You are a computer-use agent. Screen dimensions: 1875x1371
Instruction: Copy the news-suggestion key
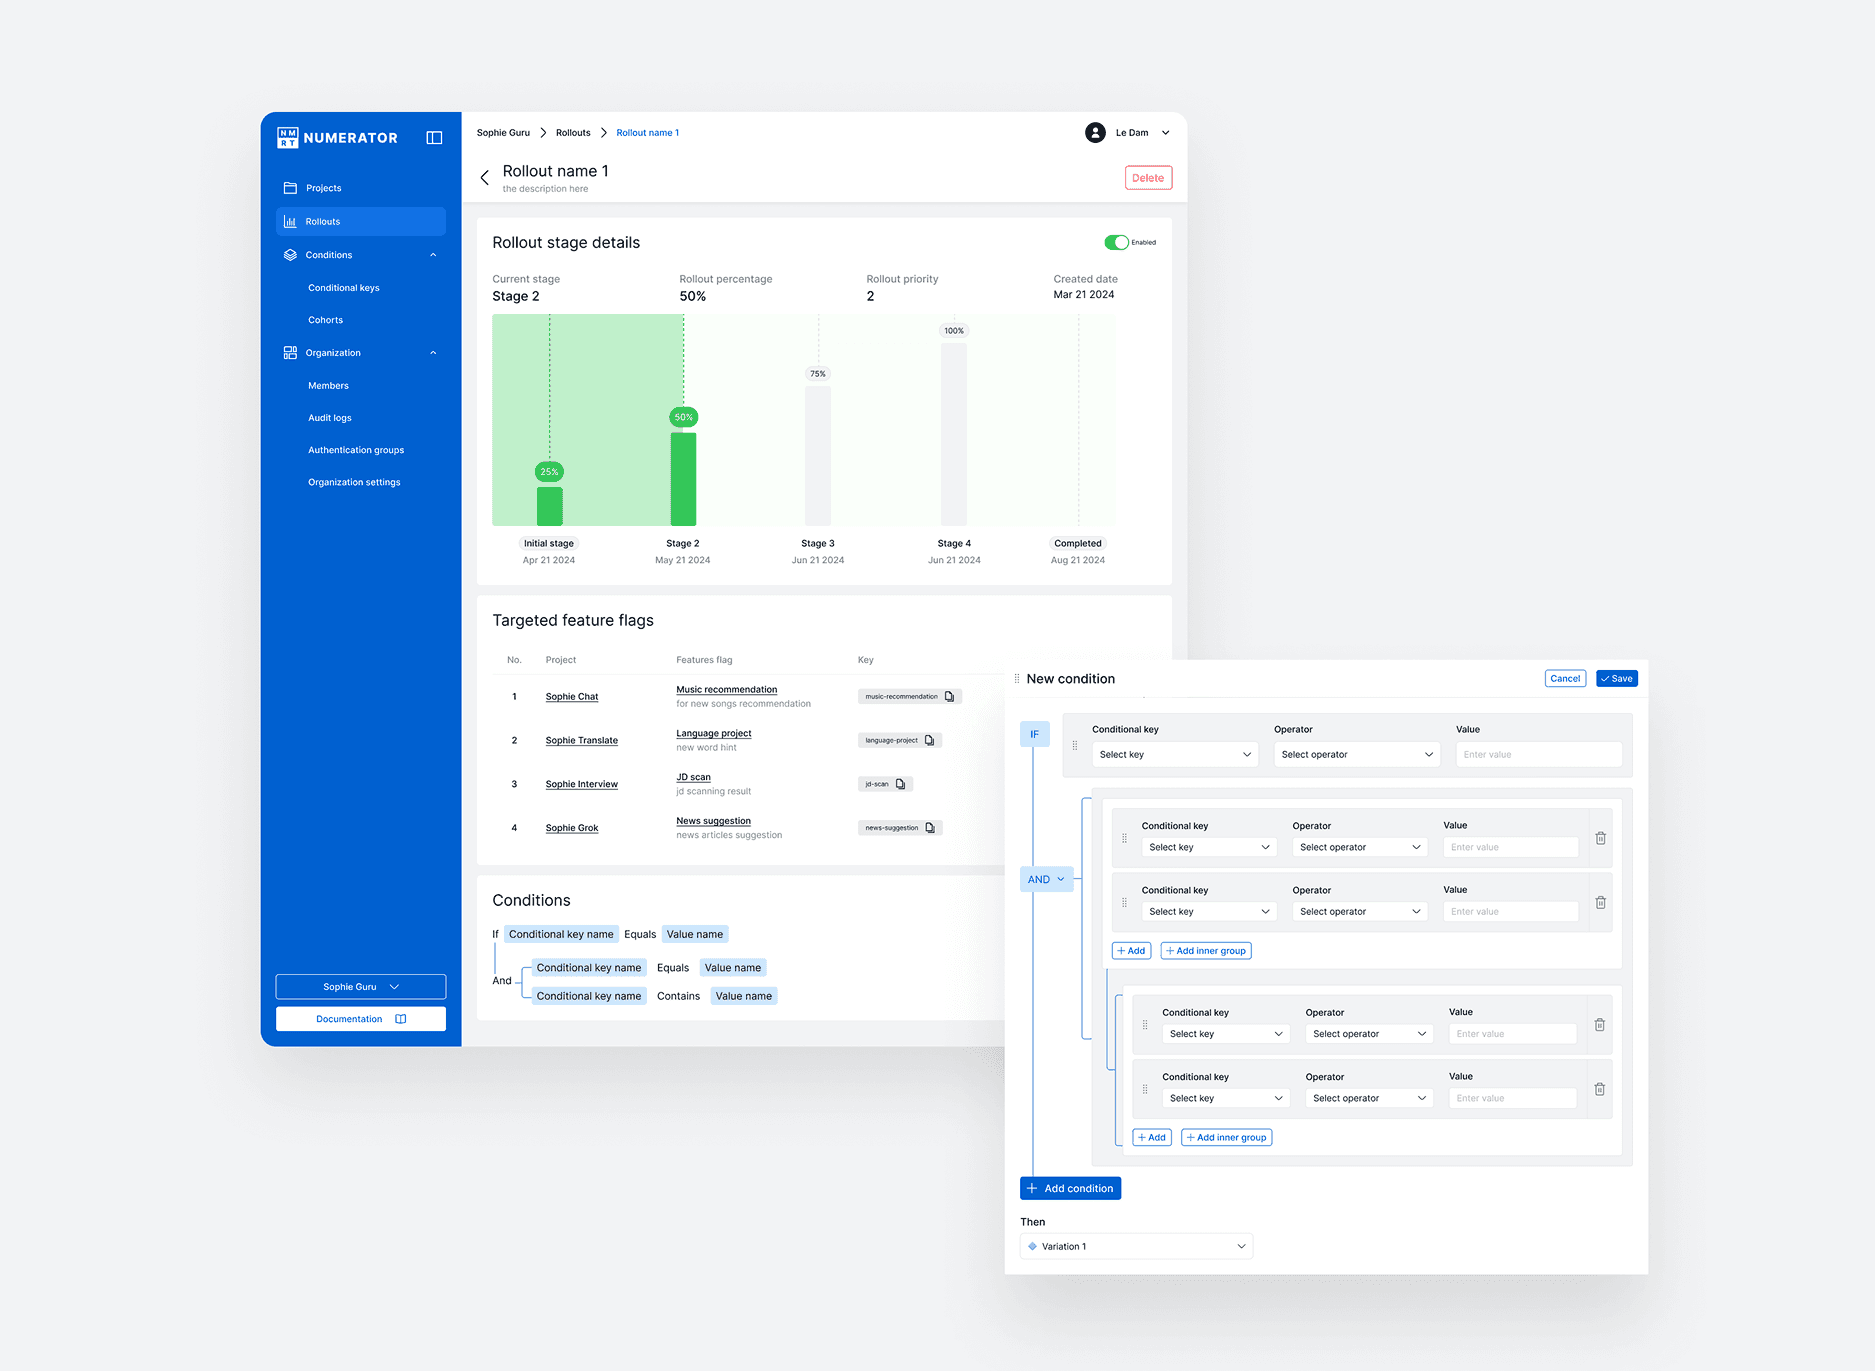930,828
